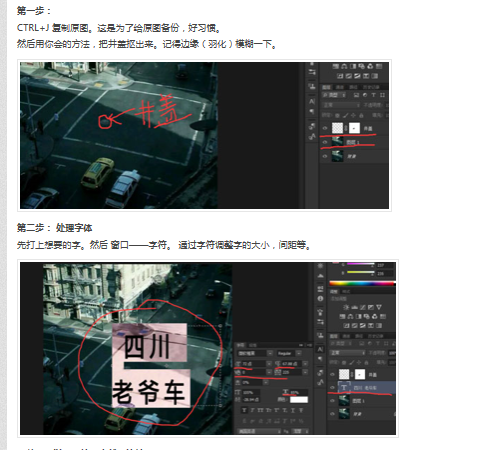
Task: Toggle Strikethrough text style in Character panel
Action: tap(301, 410)
